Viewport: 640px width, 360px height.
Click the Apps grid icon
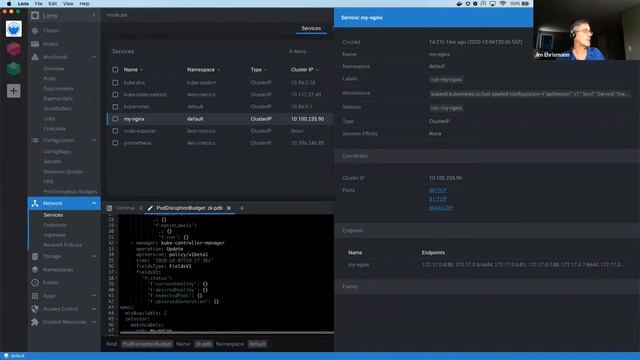pos(35,296)
